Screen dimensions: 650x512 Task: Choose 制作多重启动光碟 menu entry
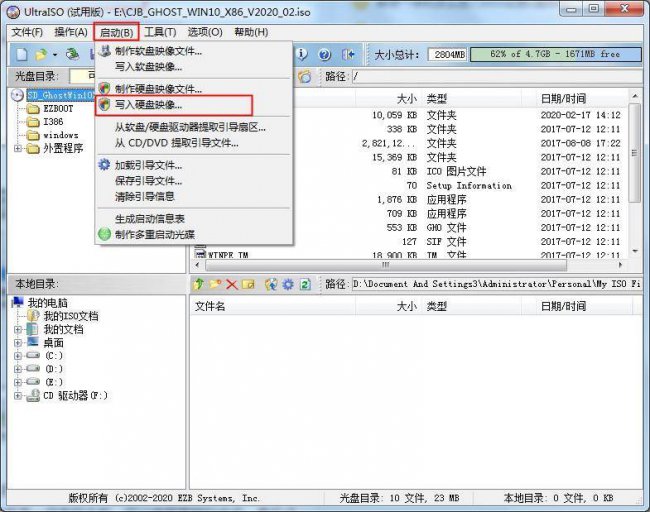[x=194, y=234]
